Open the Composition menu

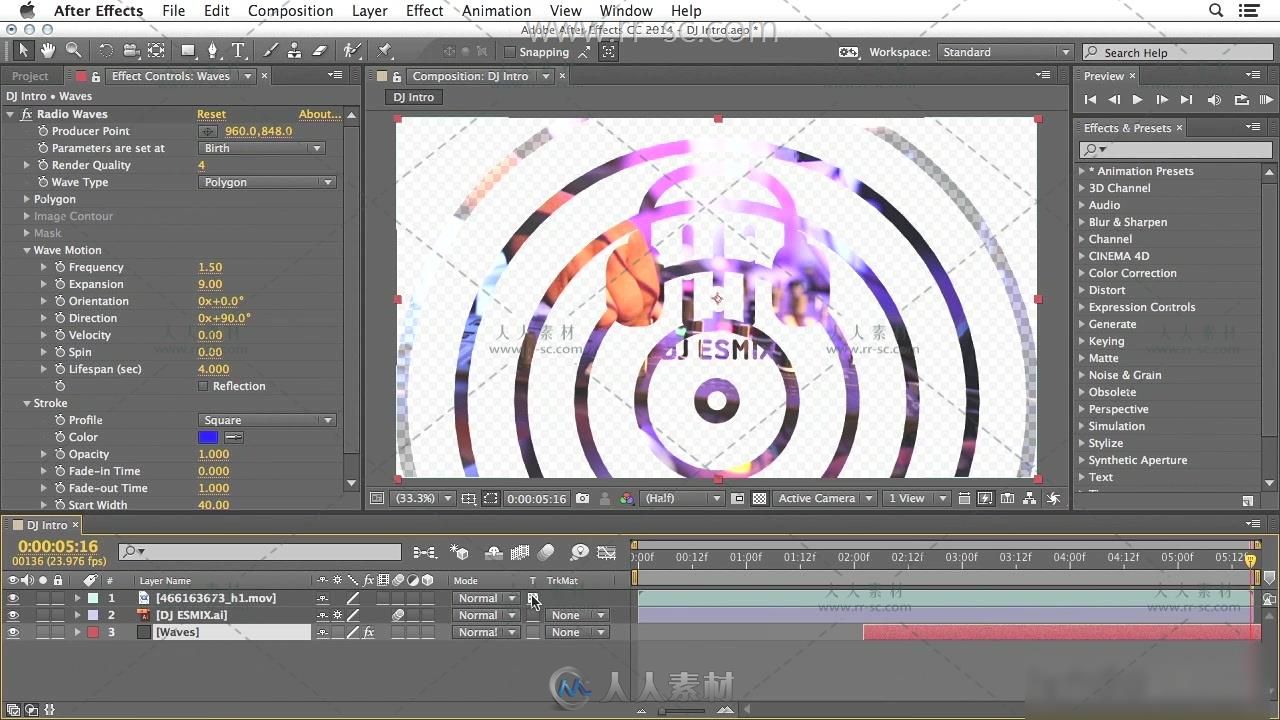[x=290, y=10]
